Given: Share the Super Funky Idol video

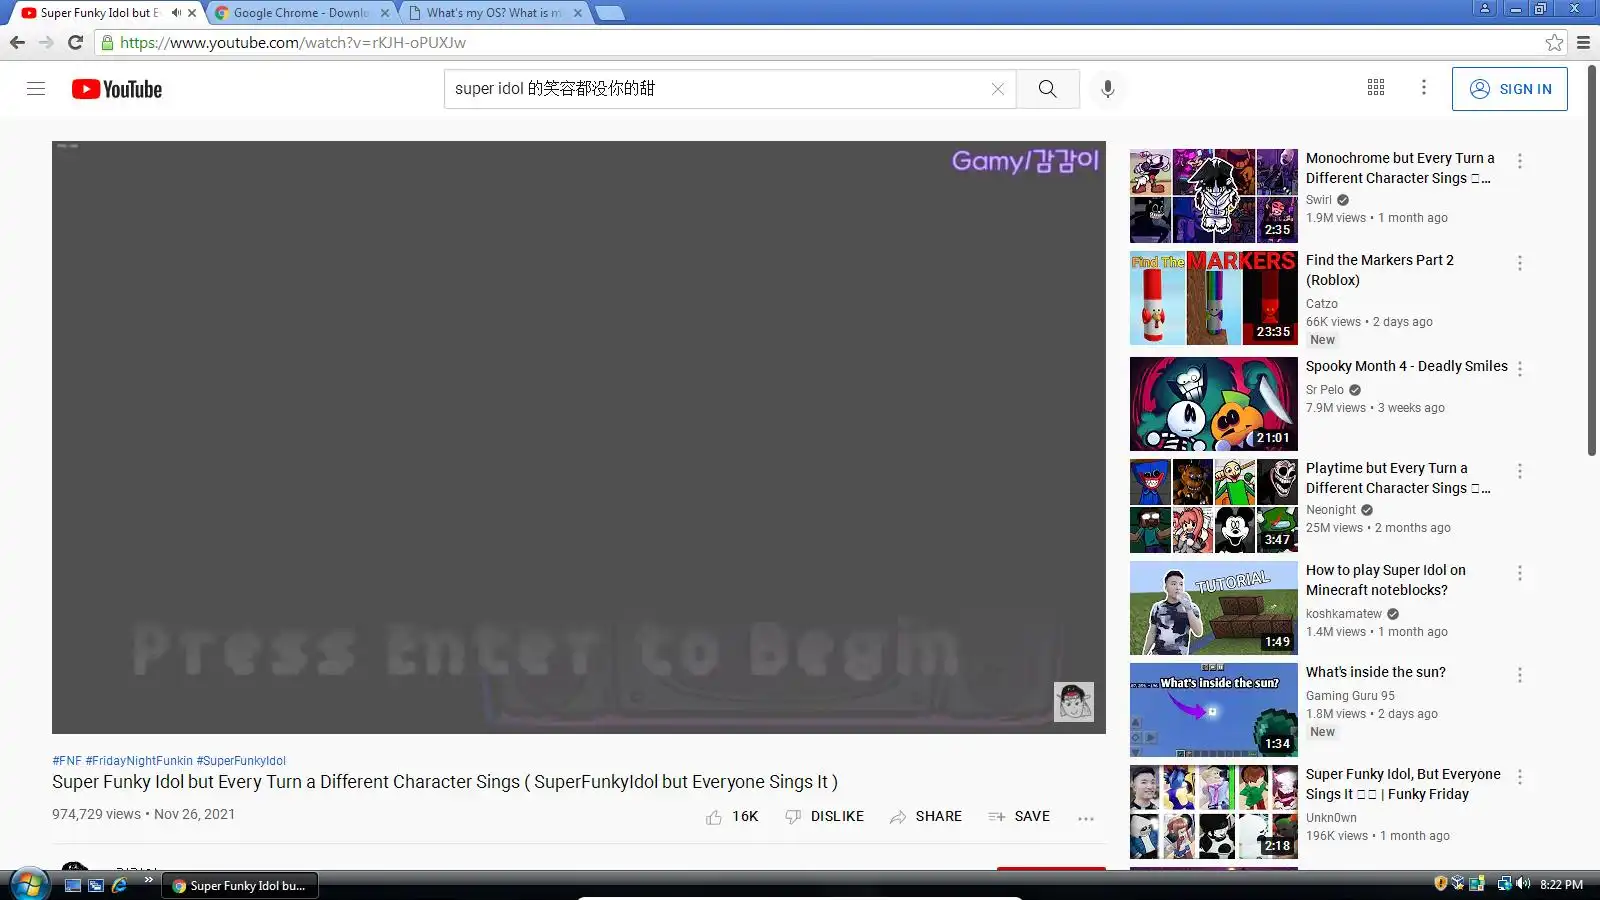Looking at the screenshot, I should click(x=926, y=816).
